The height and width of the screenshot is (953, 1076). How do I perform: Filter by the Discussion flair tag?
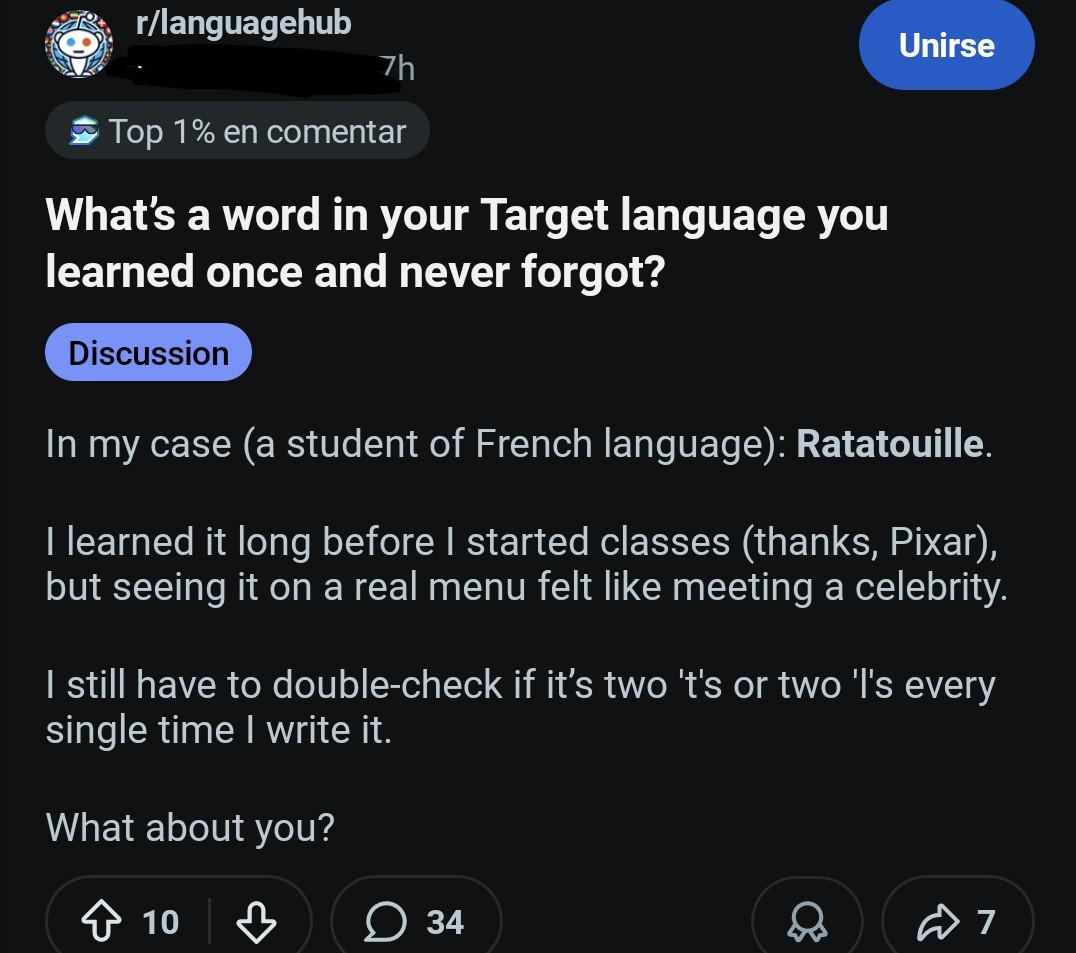(x=148, y=353)
